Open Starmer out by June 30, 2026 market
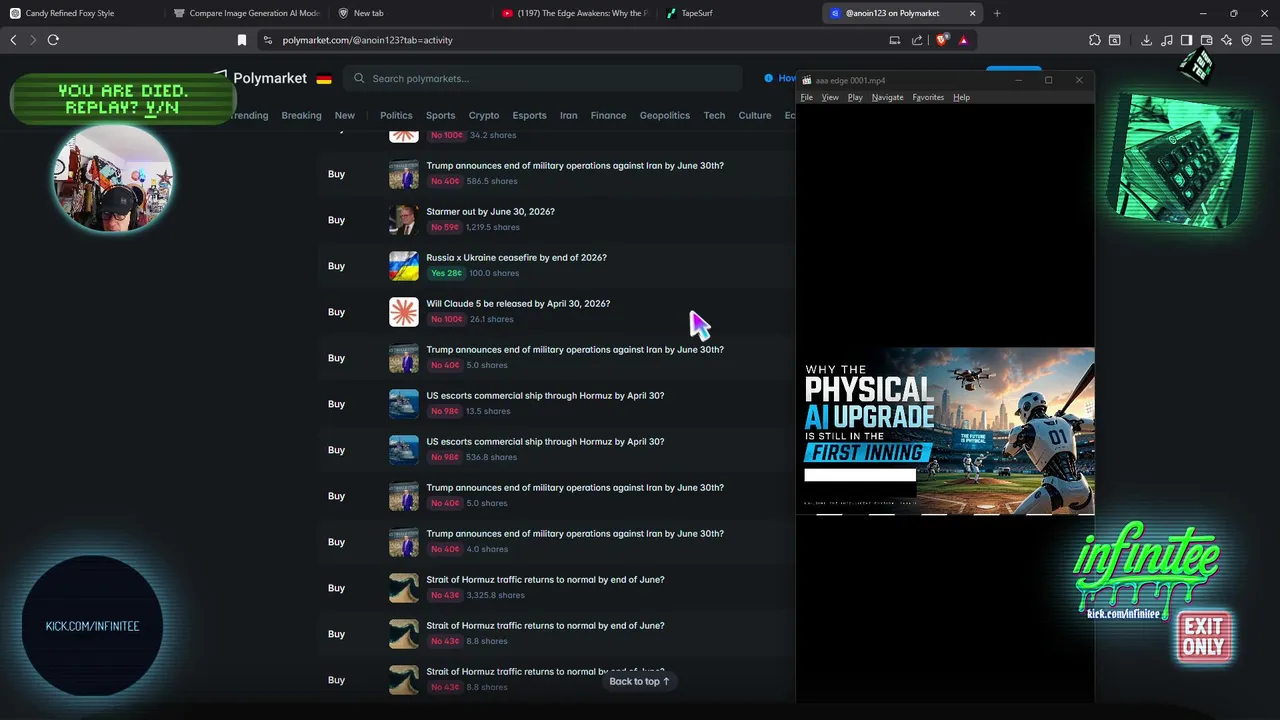This screenshot has height=720, width=1280. click(x=490, y=212)
